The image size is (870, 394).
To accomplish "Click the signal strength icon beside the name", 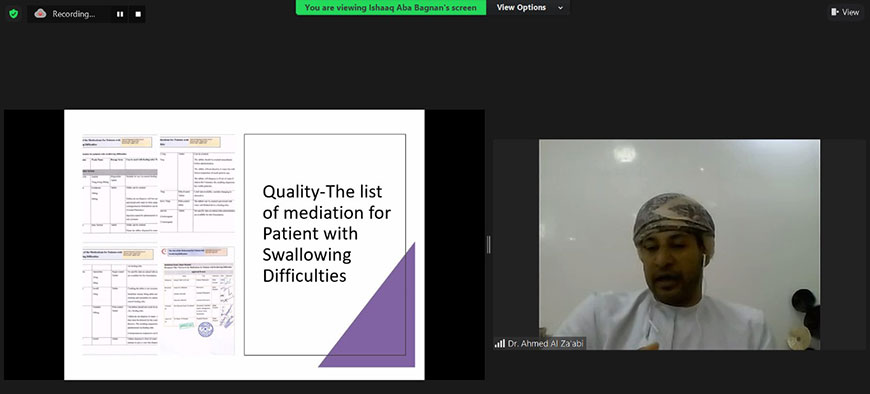I will [500, 344].
